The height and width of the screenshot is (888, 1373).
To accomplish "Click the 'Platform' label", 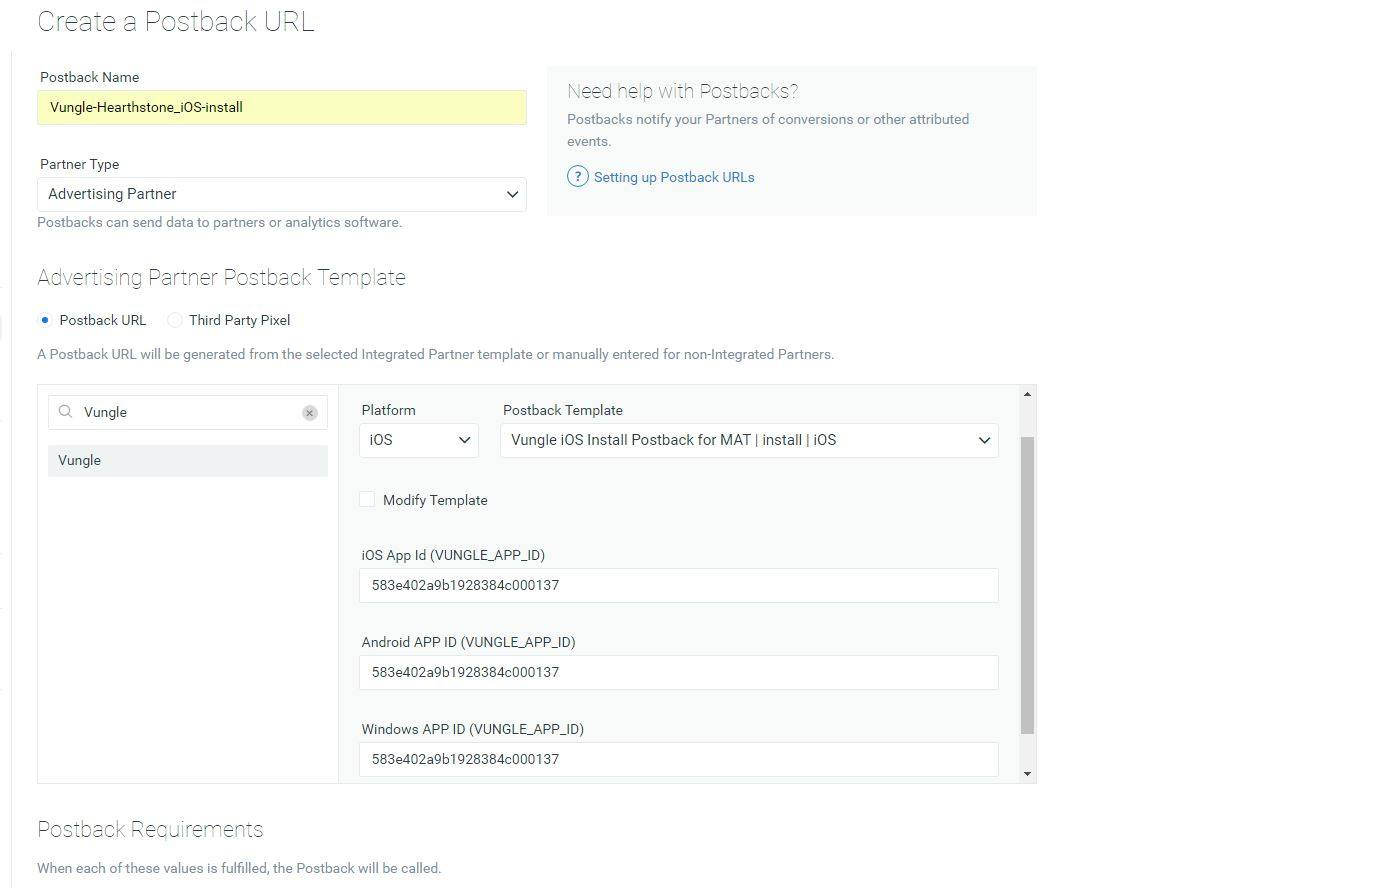I will pos(389,410).
